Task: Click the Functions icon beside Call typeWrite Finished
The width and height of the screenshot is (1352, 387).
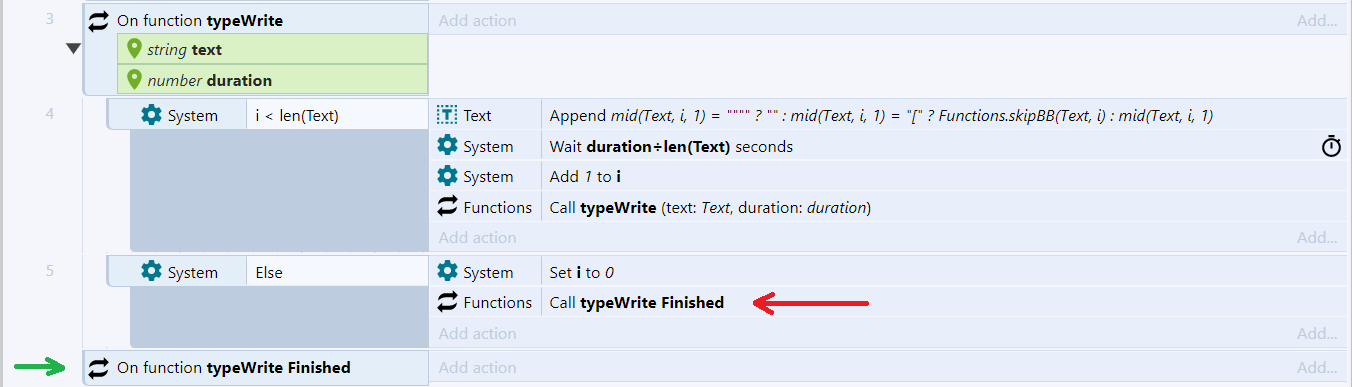Action: coord(448,302)
